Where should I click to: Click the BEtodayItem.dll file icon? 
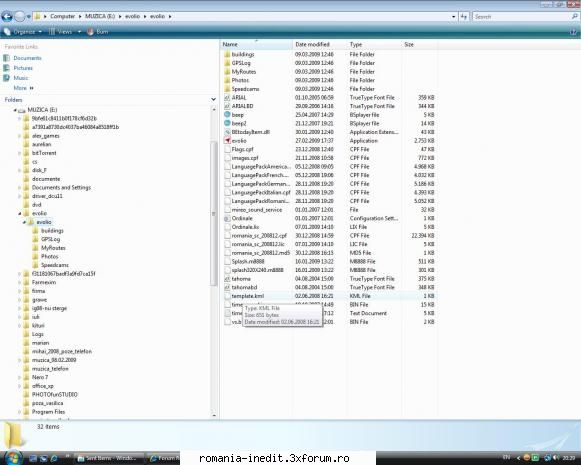228,132
